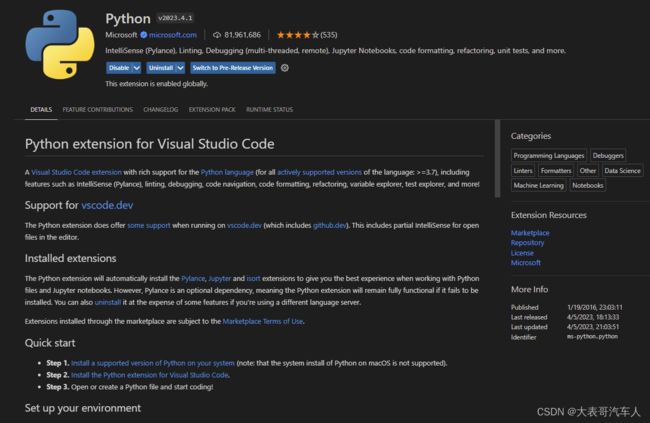Image resolution: width=650 pixels, height=423 pixels.
Task: Click the identifier ms-python.python
Action: [x=592, y=337]
